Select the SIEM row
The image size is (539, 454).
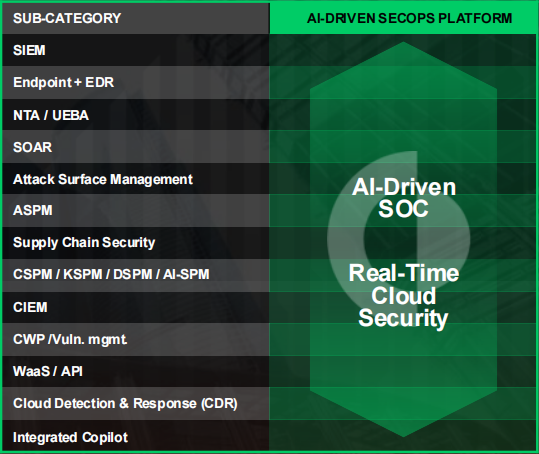click(x=136, y=50)
